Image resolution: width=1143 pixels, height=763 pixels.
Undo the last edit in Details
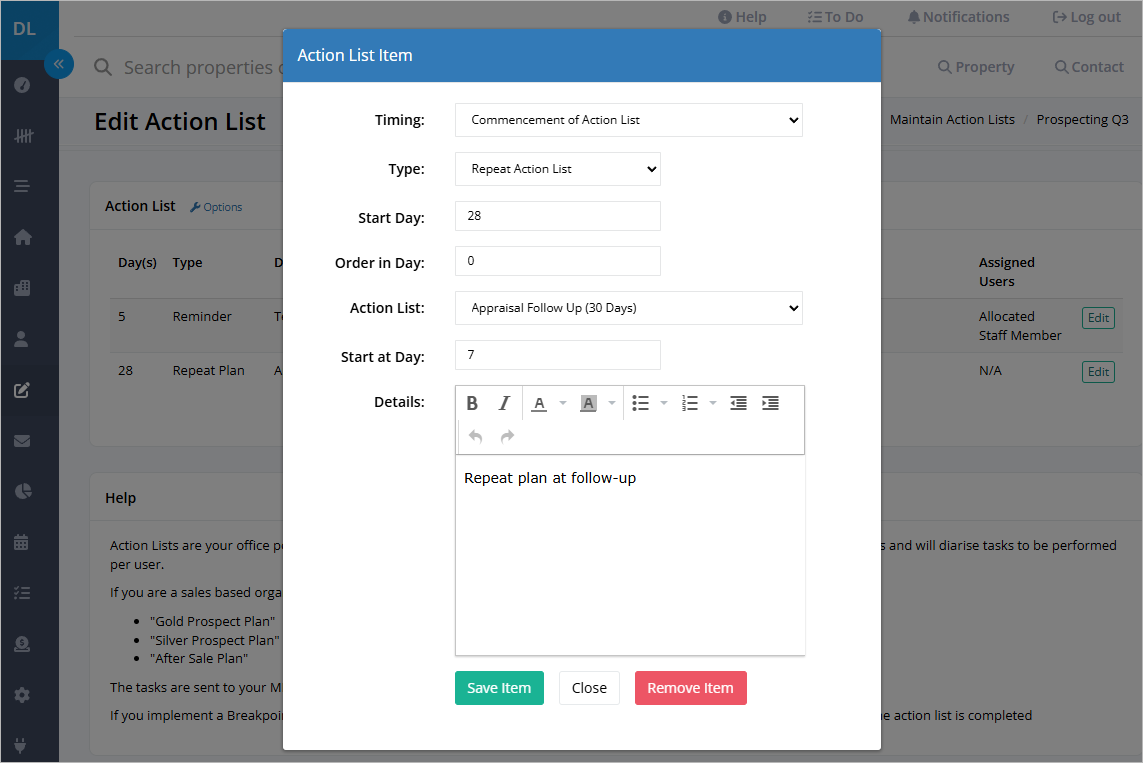(x=474, y=435)
